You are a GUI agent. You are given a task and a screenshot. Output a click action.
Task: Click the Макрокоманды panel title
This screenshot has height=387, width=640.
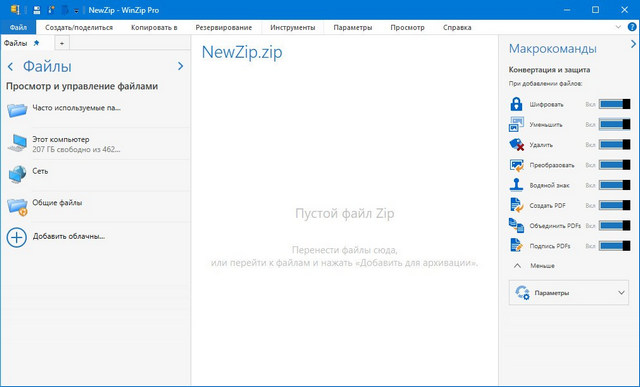[553, 49]
